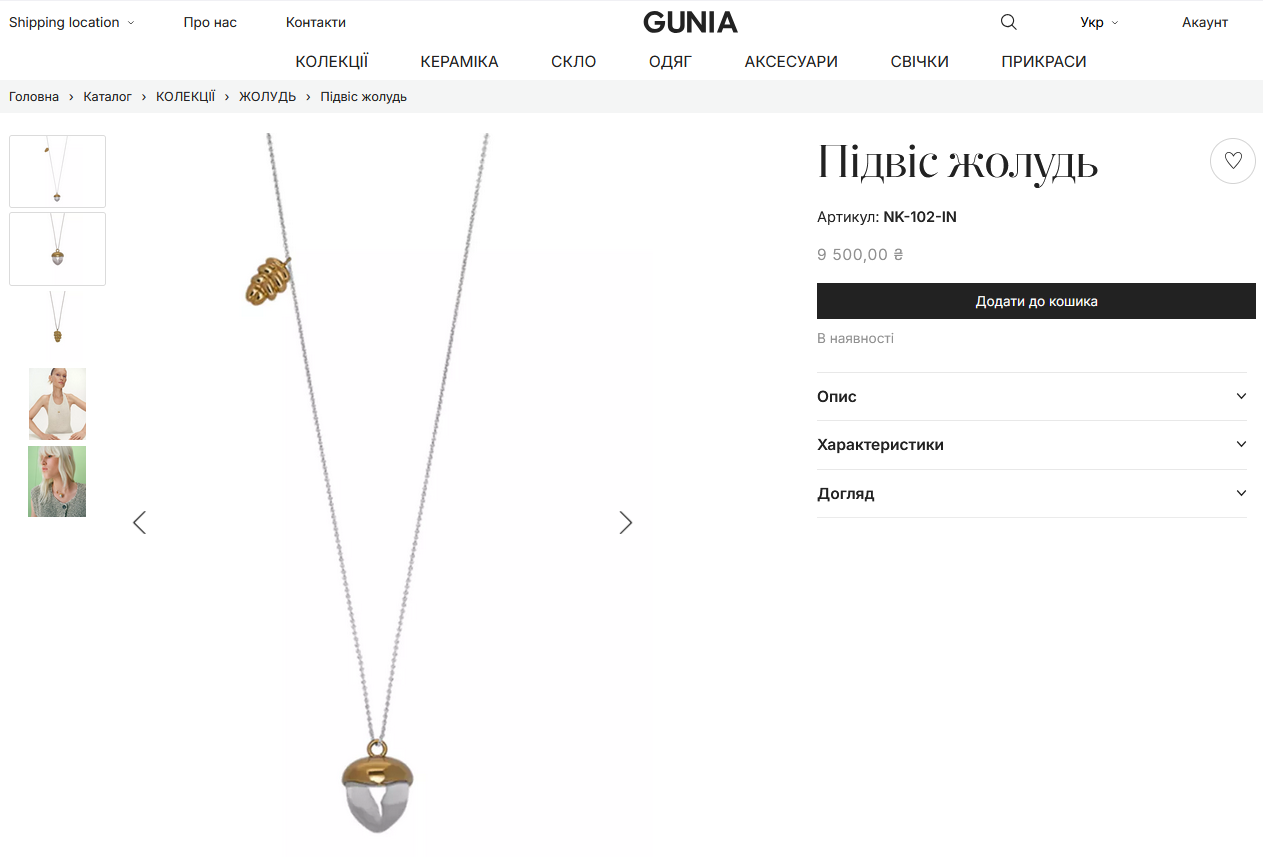Select the first necklace thumbnail
Viewport: 1263px width, 857px height.
click(57, 171)
